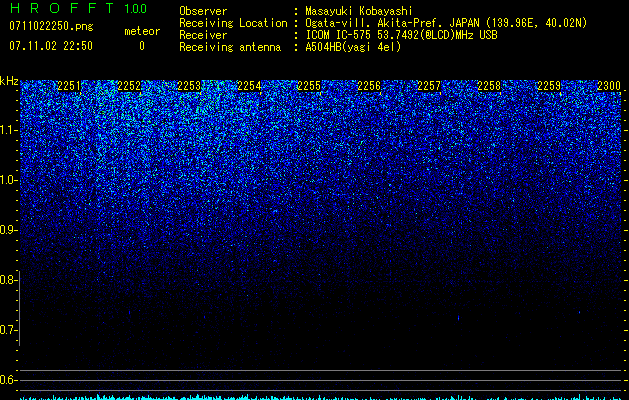629x400 pixels.
Task: Click the 2251 time marker
Action: 69,86
